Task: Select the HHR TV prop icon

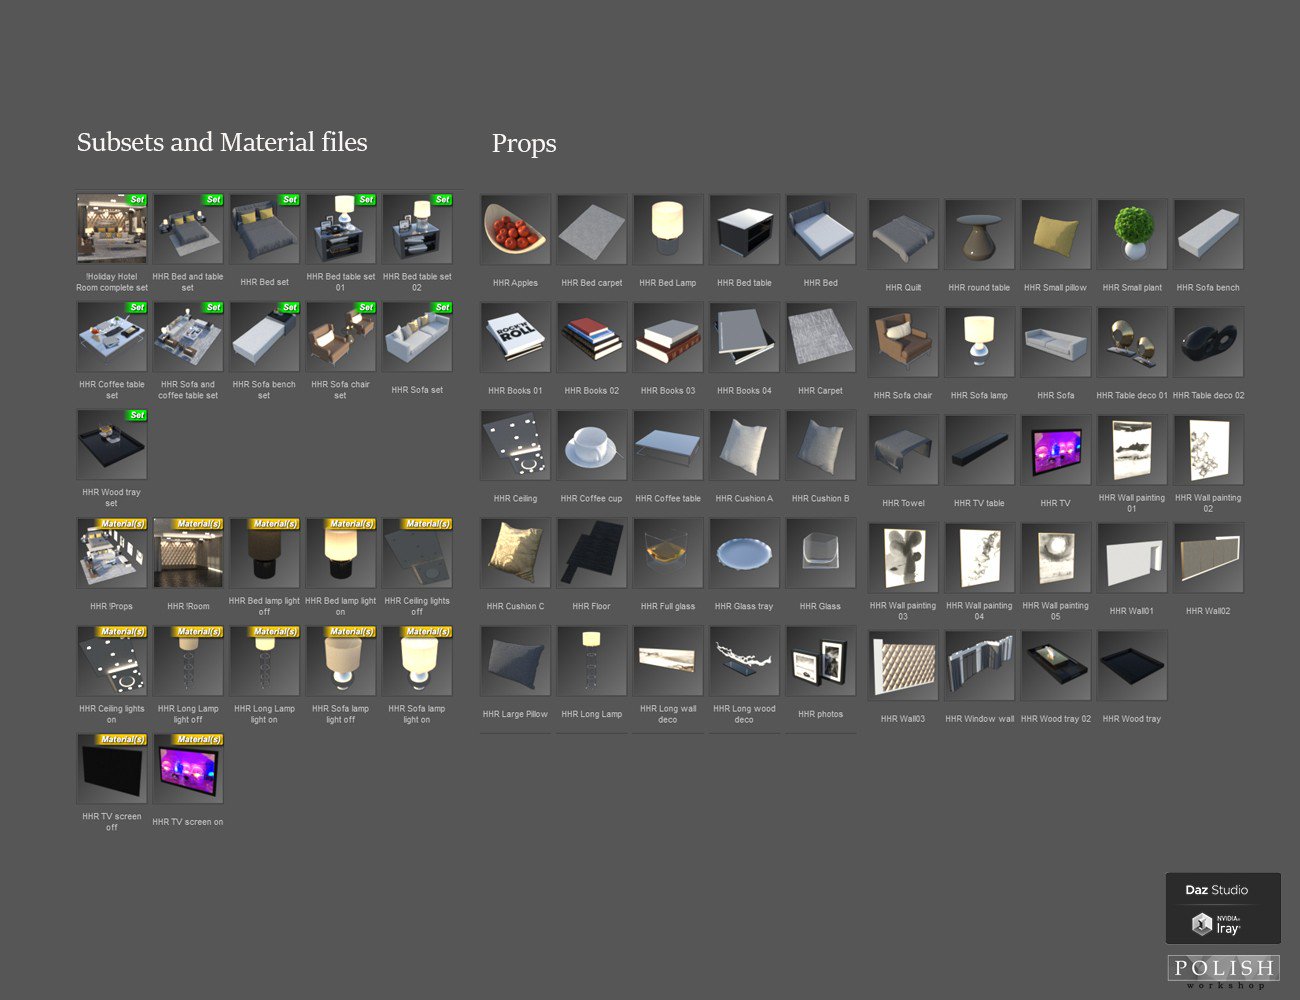Action: tap(1056, 450)
